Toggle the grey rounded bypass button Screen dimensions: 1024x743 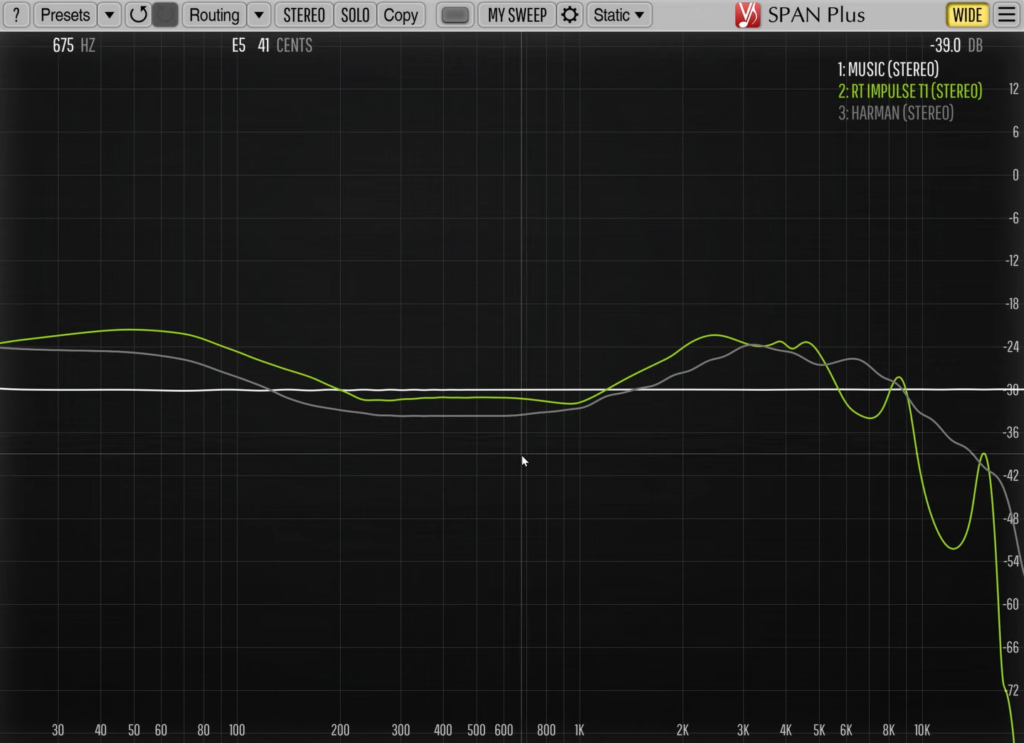pyautogui.click(x=455, y=14)
